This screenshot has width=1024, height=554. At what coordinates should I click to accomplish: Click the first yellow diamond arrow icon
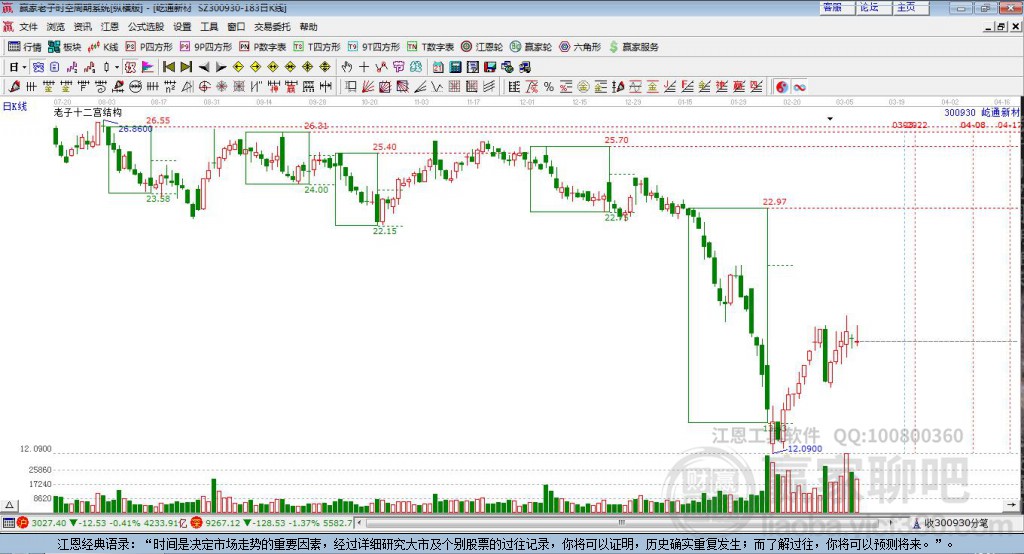[x=238, y=67]
